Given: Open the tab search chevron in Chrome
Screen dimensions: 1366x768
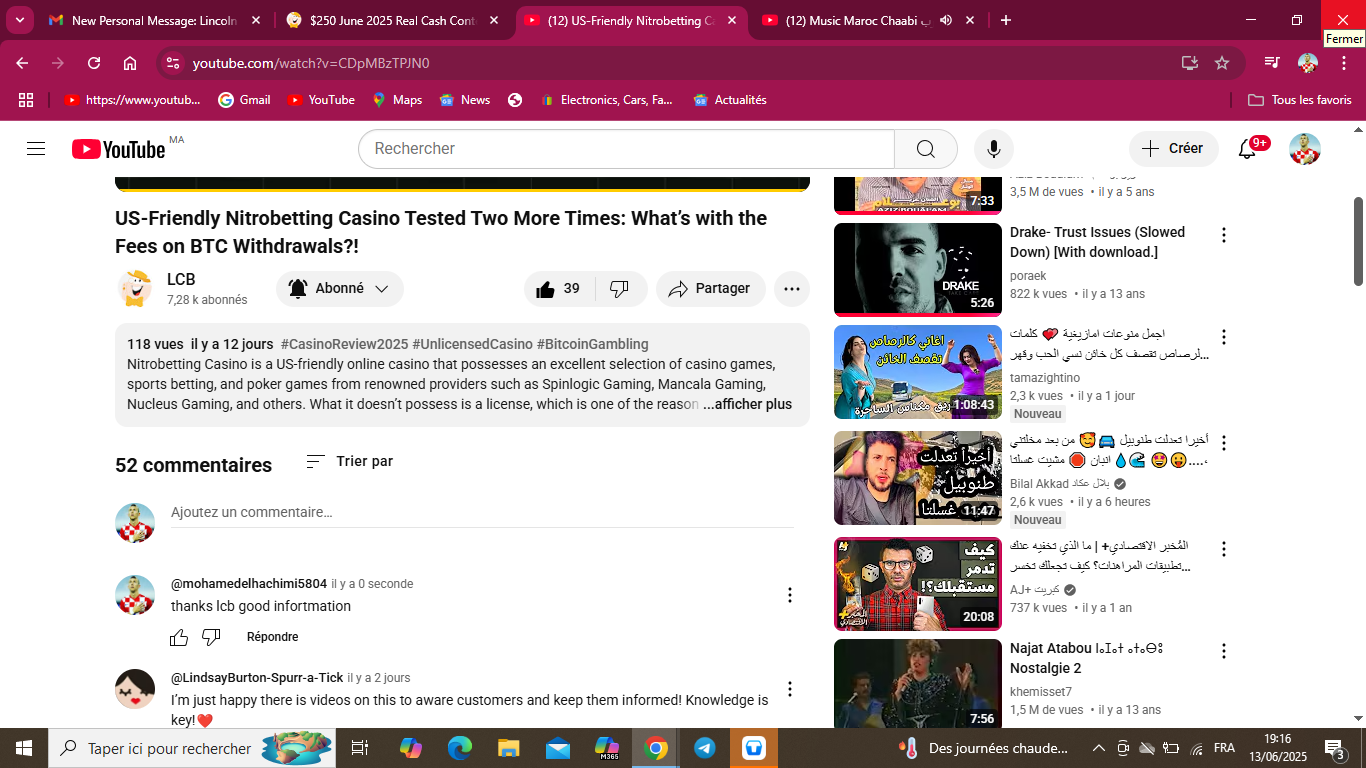Looking at the screenshot, I should click(x=20, y=20).
